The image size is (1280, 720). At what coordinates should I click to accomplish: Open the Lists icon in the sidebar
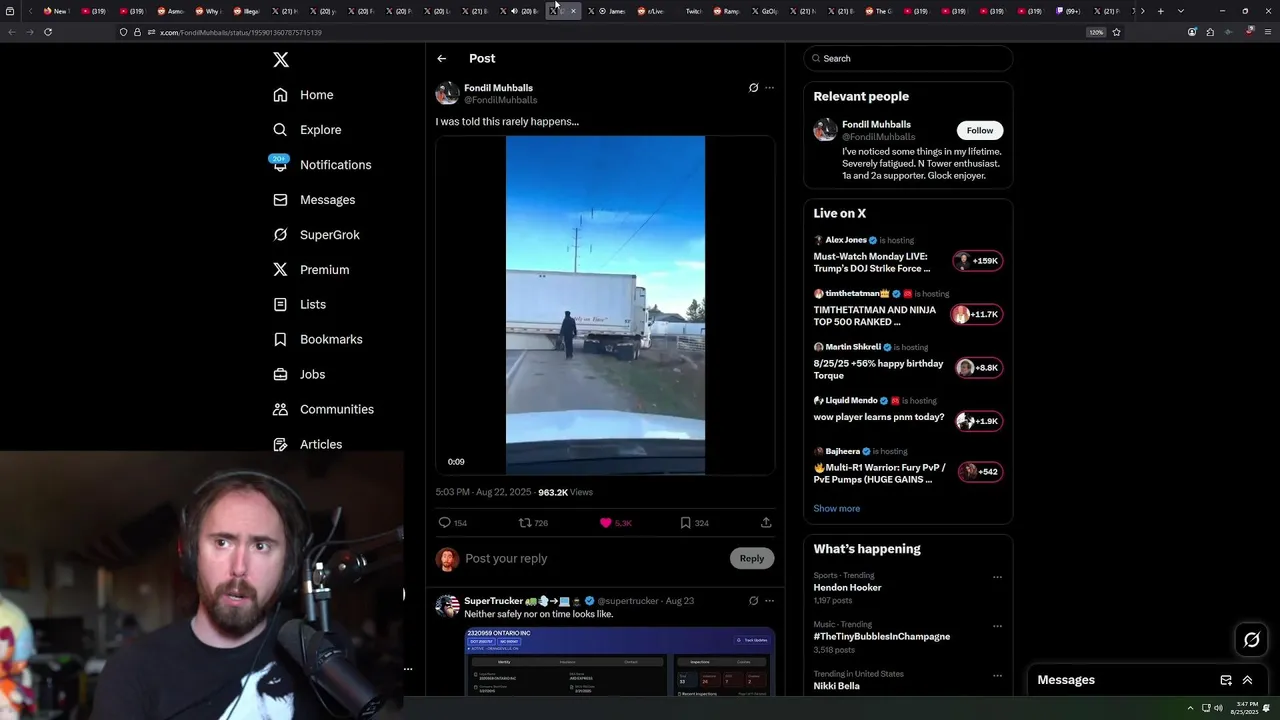click(x=280, y=304)
